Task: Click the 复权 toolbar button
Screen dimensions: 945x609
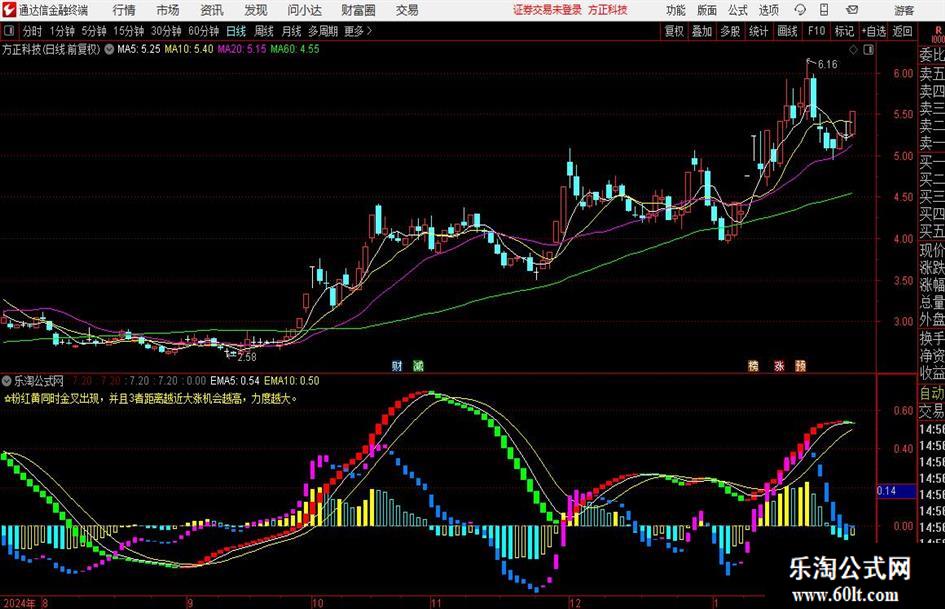Action: (674, 31)
